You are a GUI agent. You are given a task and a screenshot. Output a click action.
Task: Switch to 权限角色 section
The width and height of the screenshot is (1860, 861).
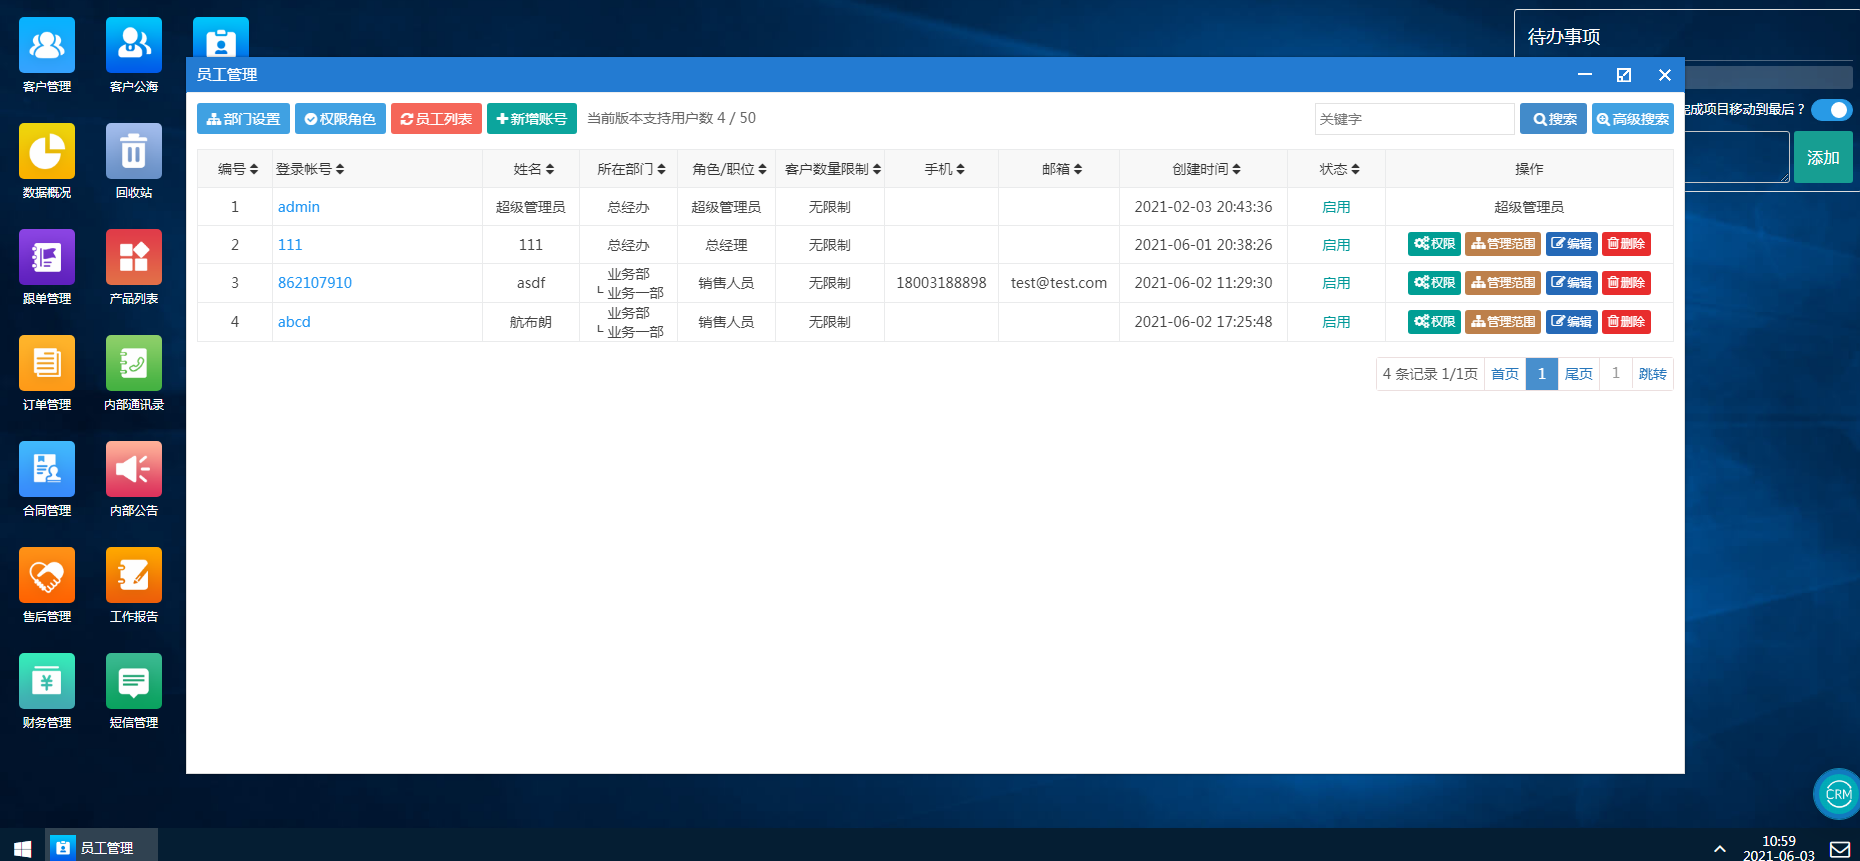point(340,119)
